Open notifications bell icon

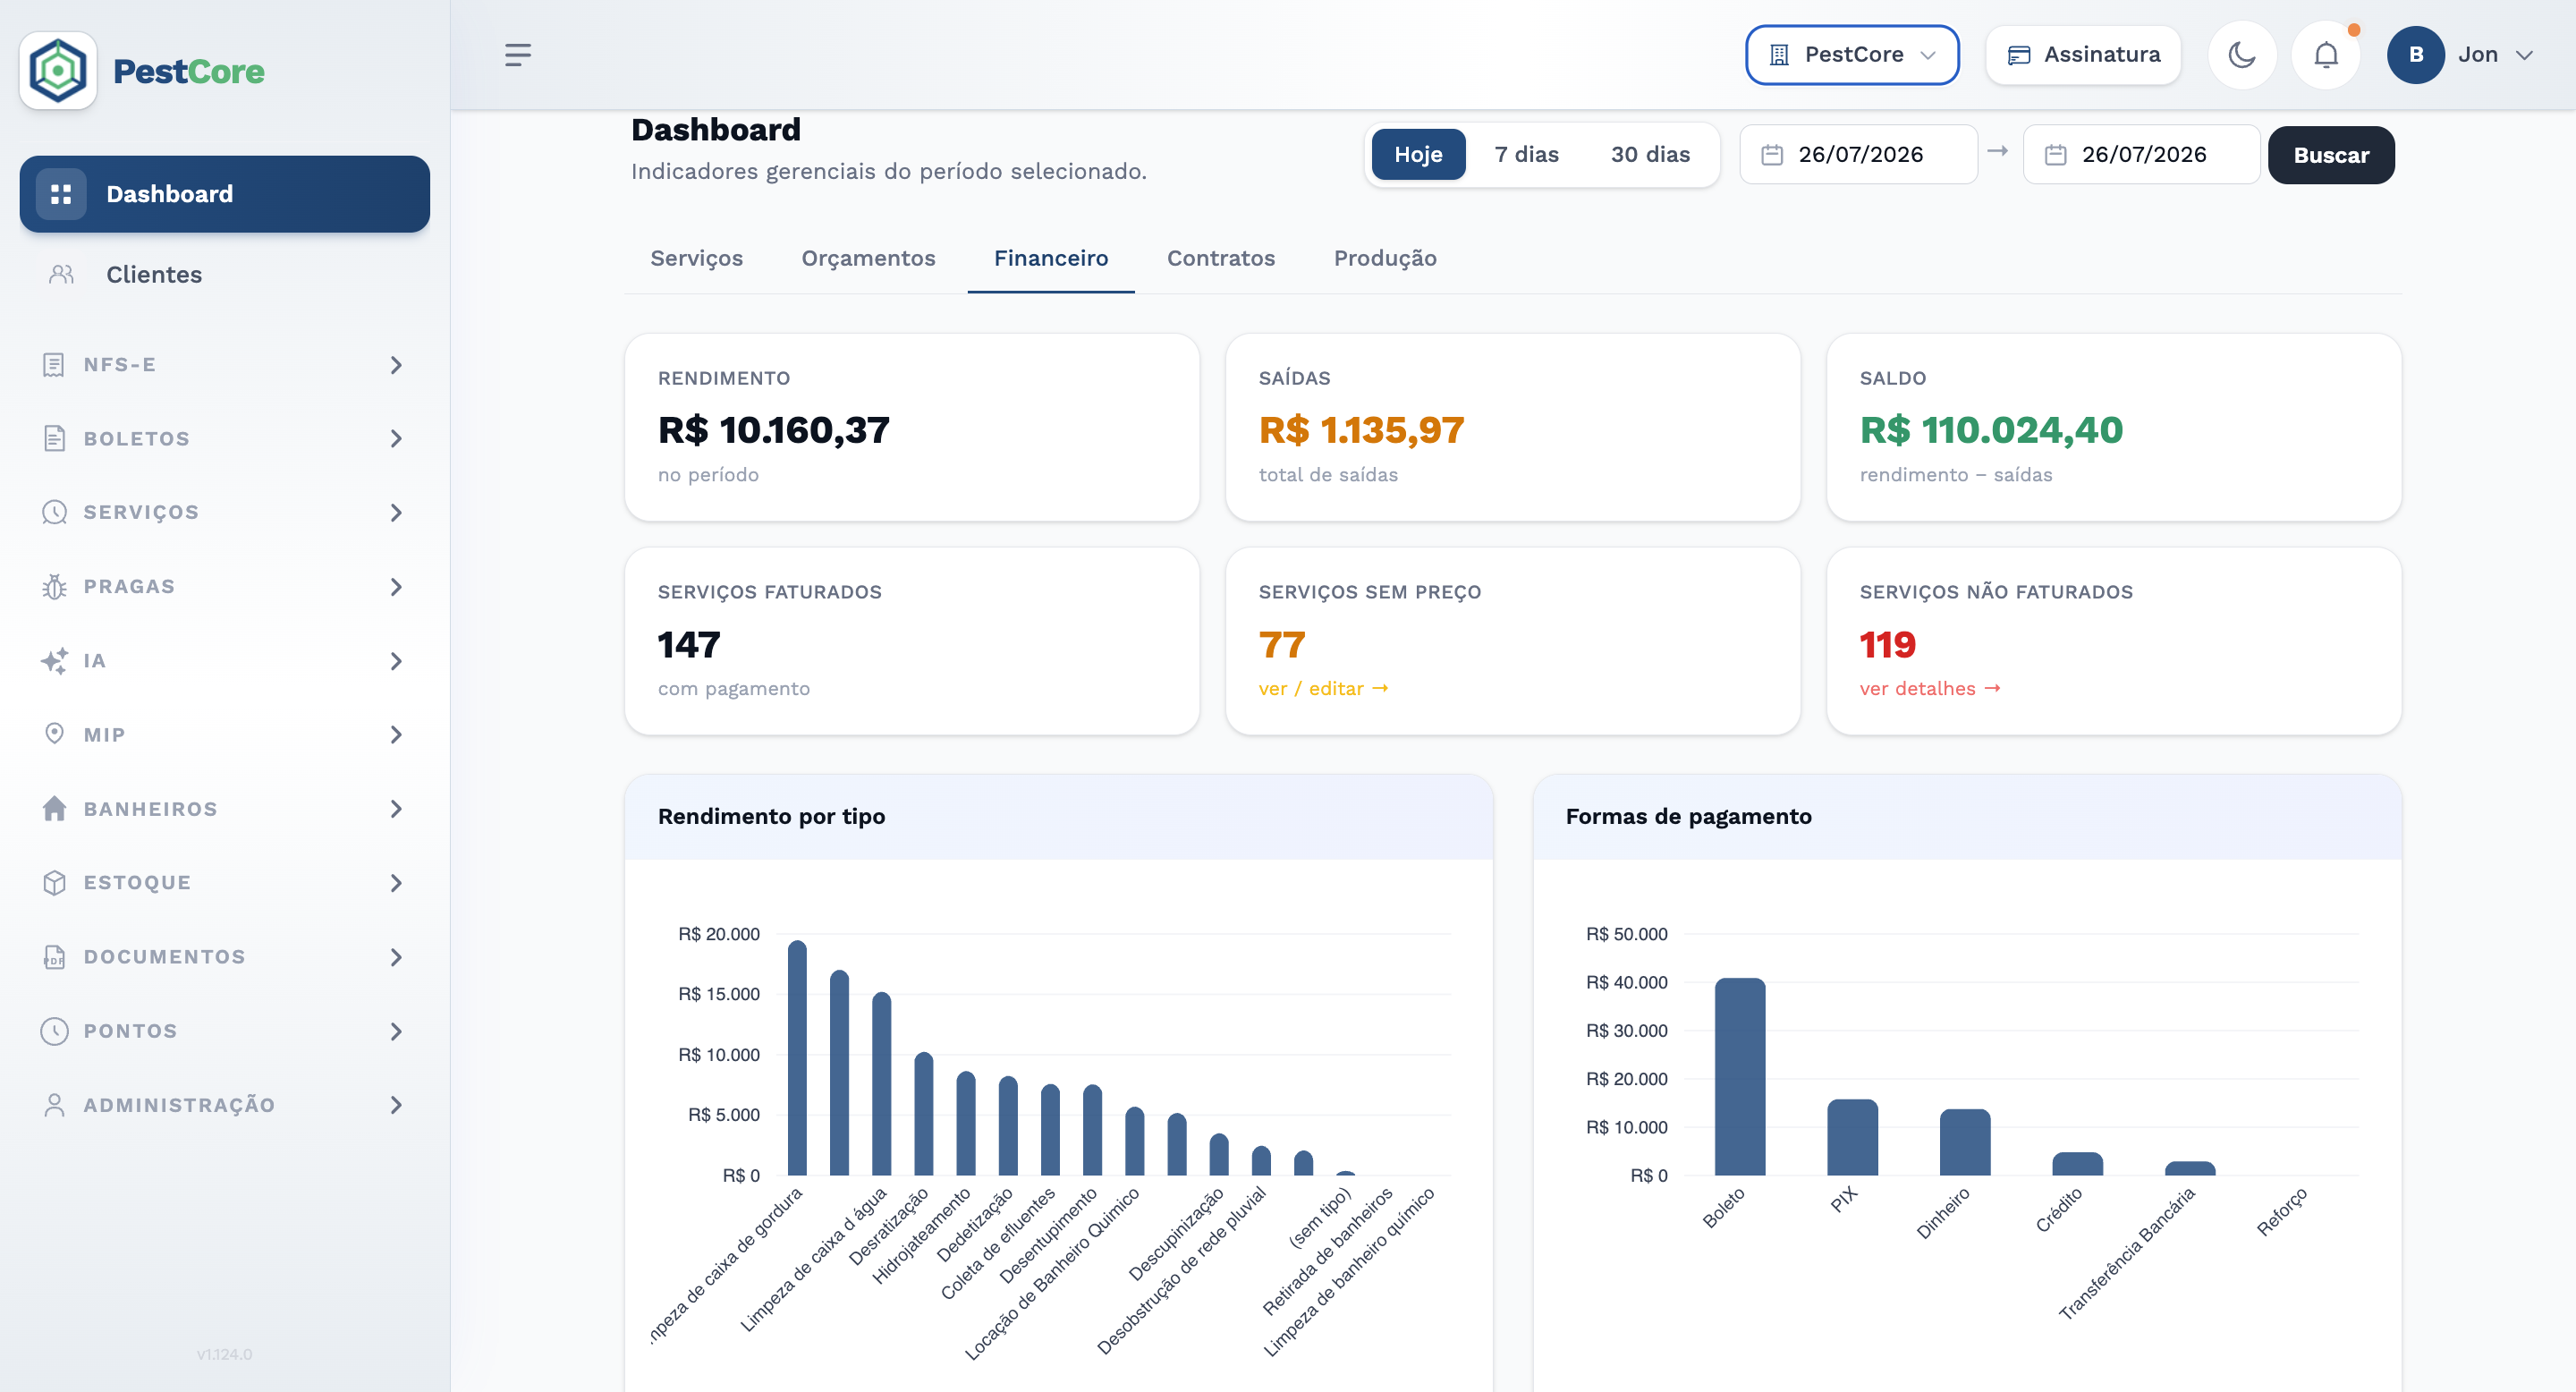2326,55
